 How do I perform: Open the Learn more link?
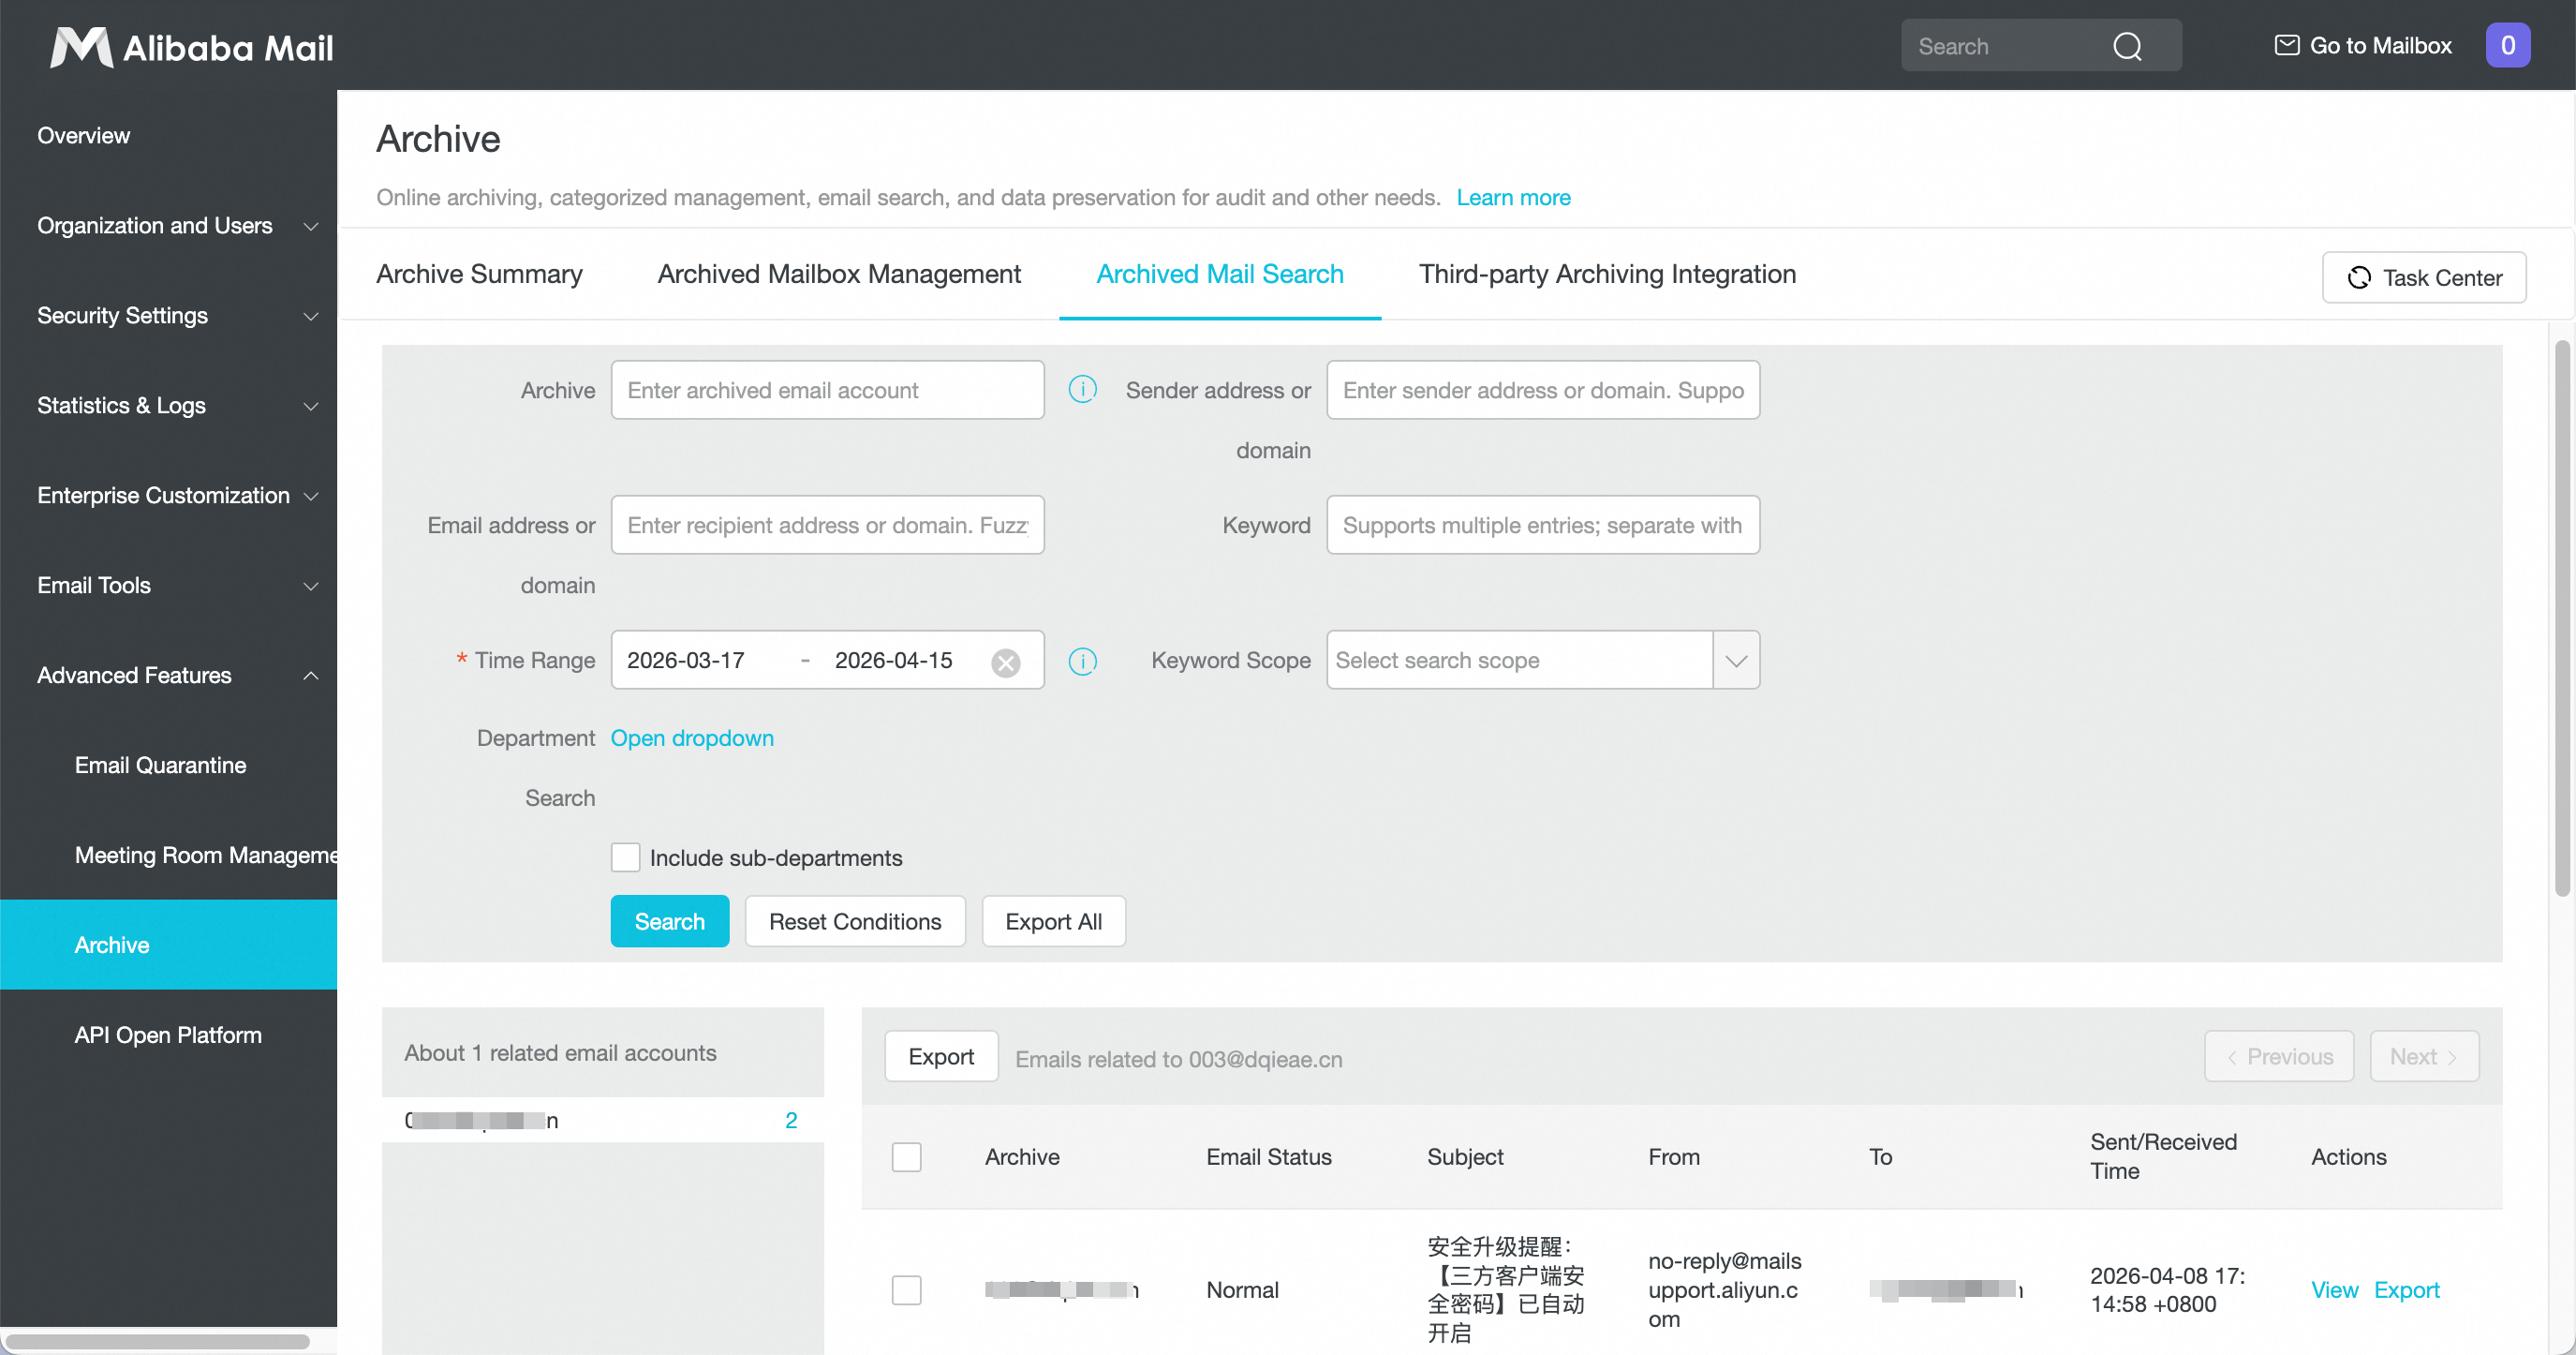pos(1512,197)
